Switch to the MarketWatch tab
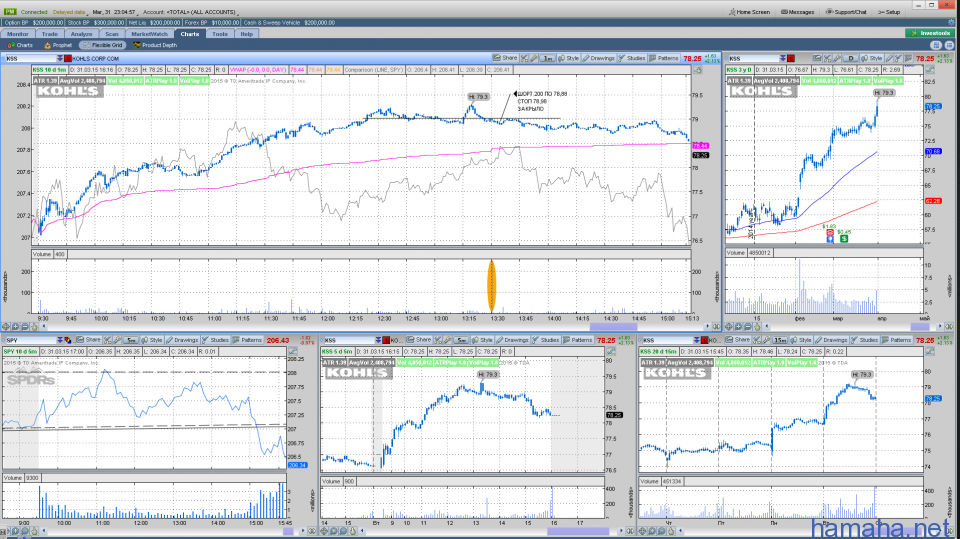Viewport: 960px width, 539px height. pos(149,34)
